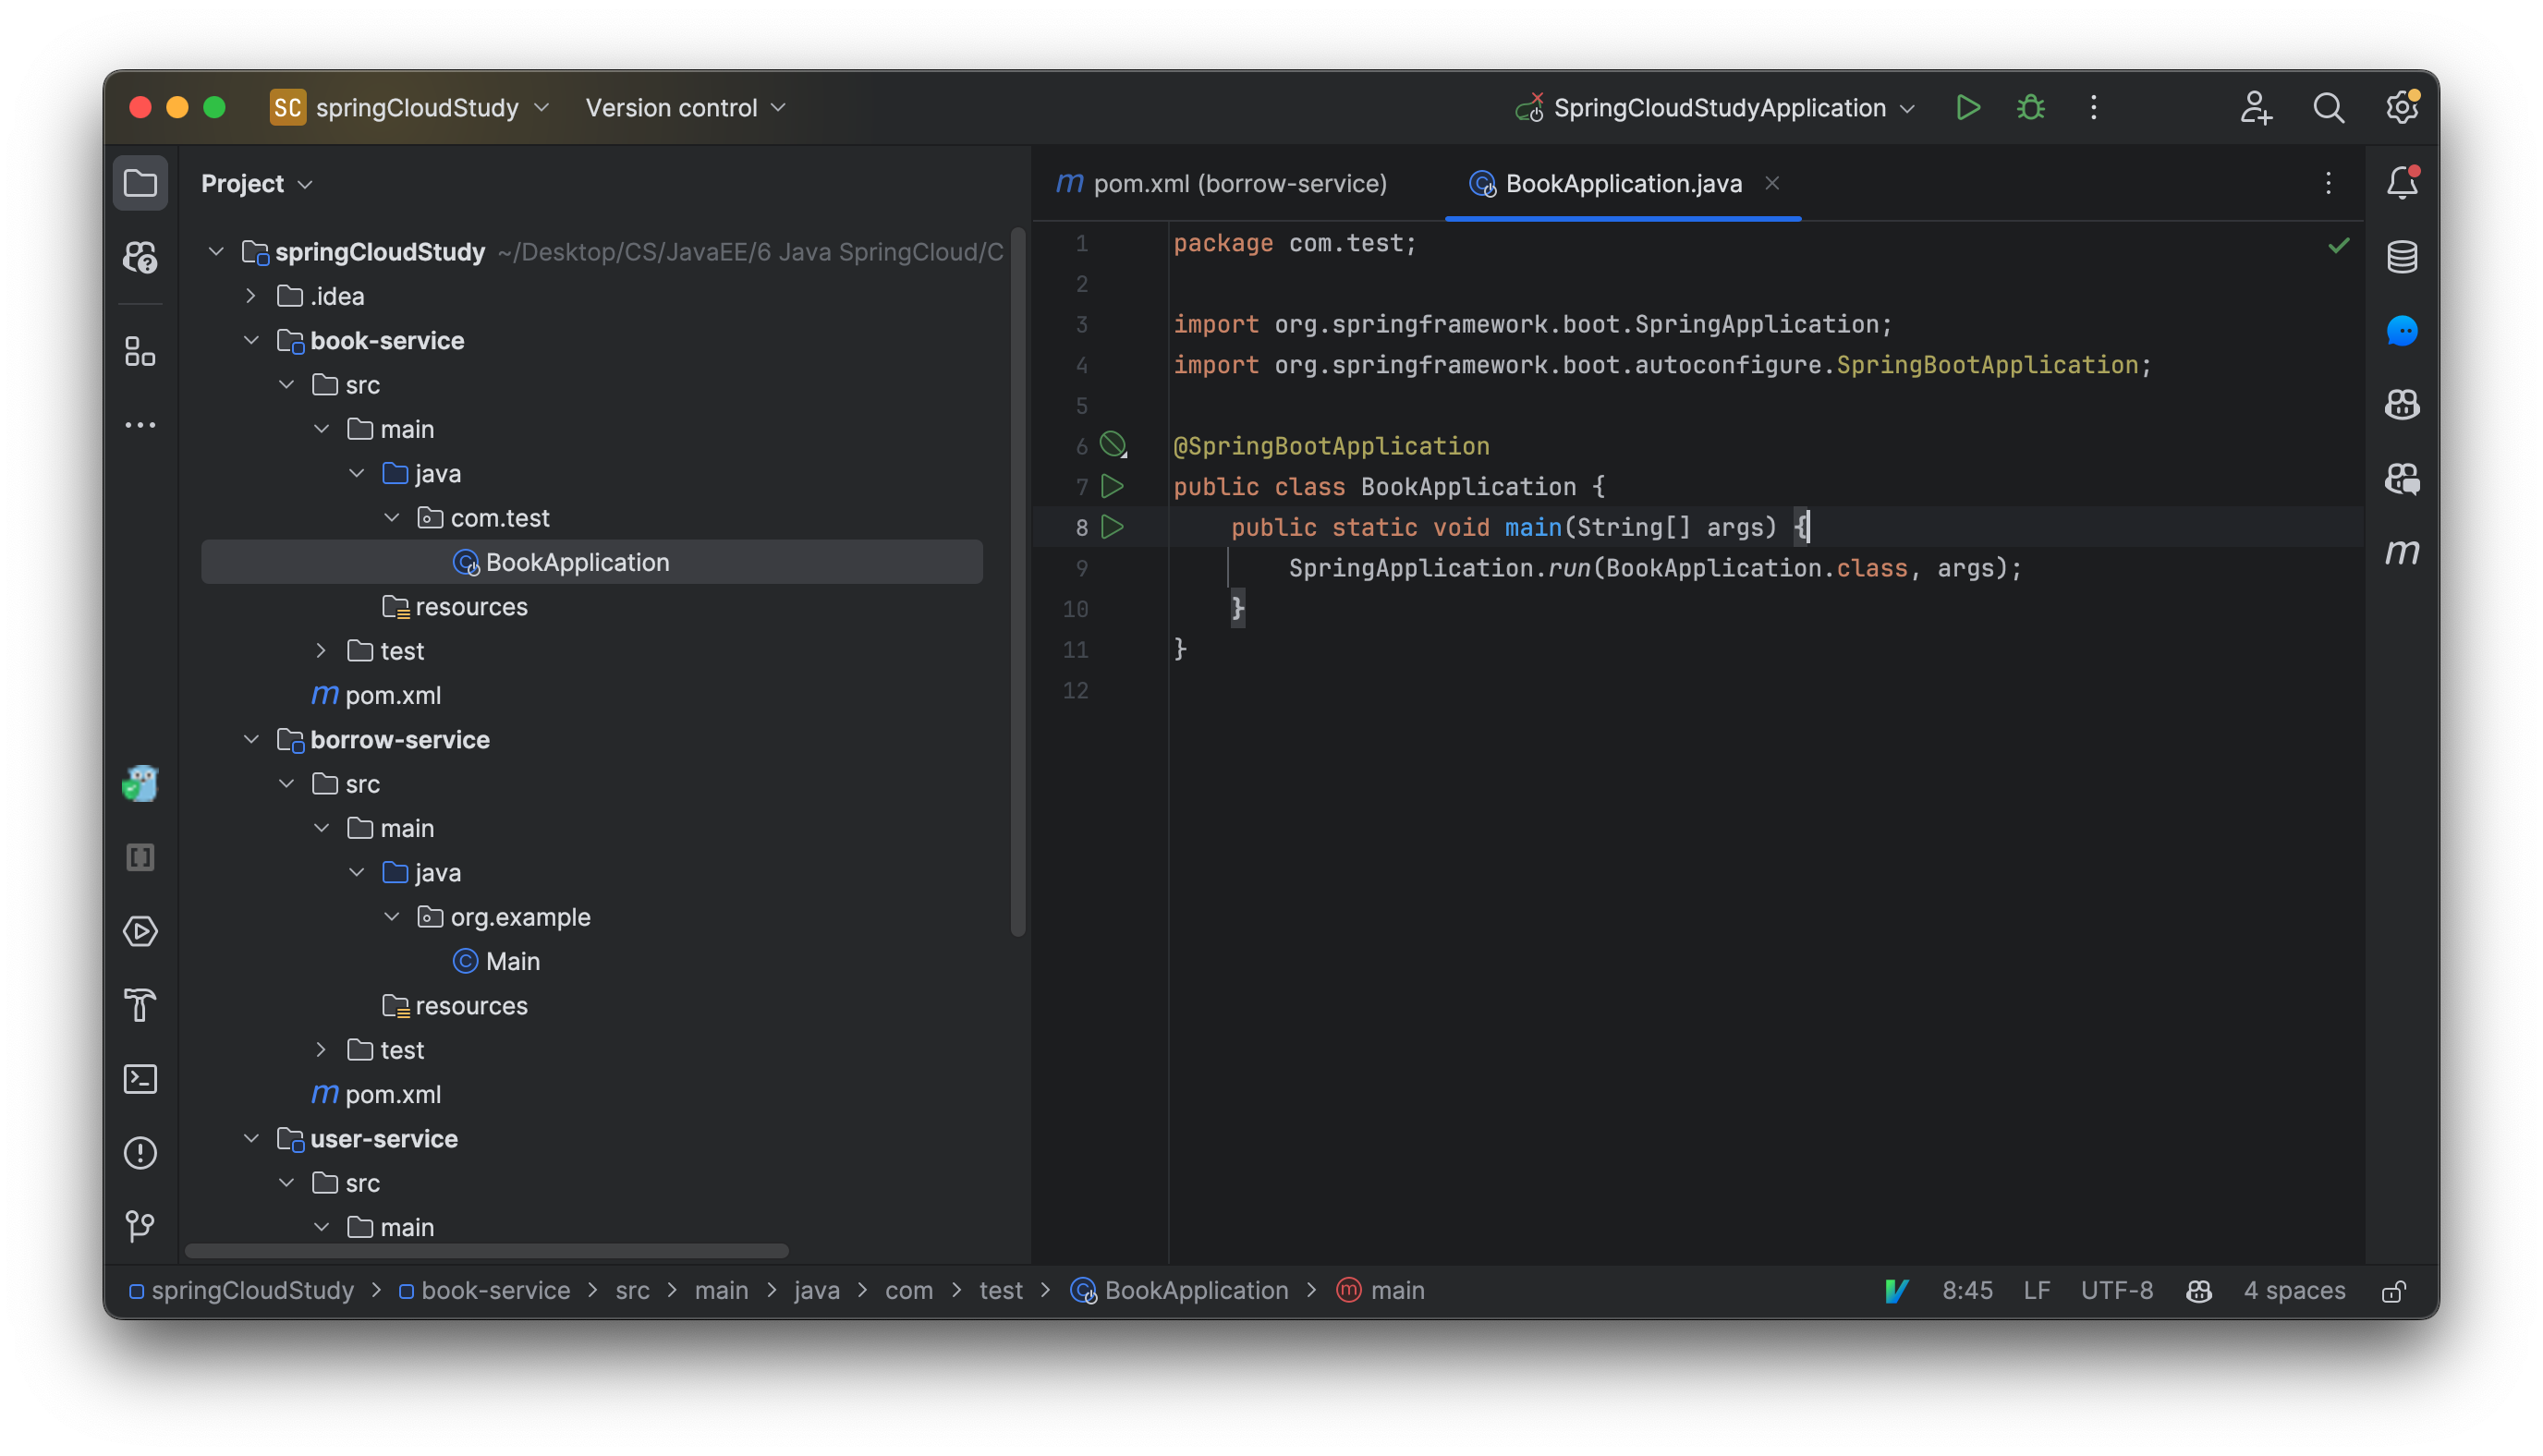Viewport: 2543px width, 1456px height.
Task: Expand the test folder under borrow-service
Action: [x=321, y=1050]
